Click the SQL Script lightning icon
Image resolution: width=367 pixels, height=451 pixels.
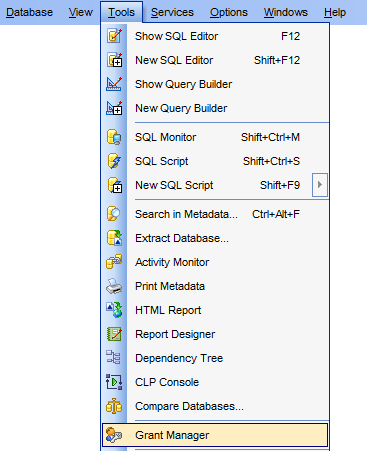[114, 161]
